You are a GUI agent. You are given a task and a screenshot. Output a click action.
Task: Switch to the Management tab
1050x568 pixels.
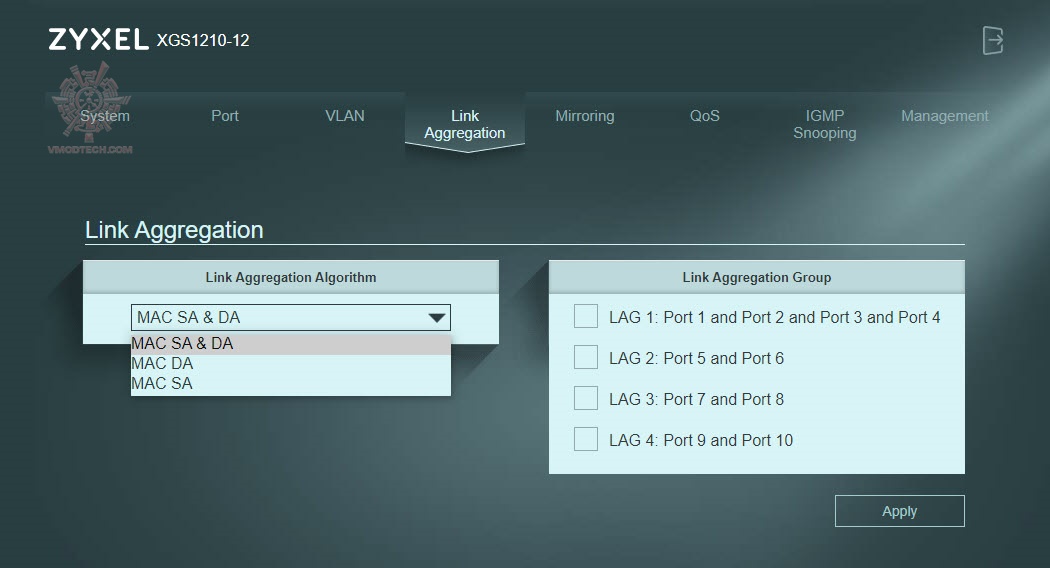pyautogui.click(x=945, y=116)
